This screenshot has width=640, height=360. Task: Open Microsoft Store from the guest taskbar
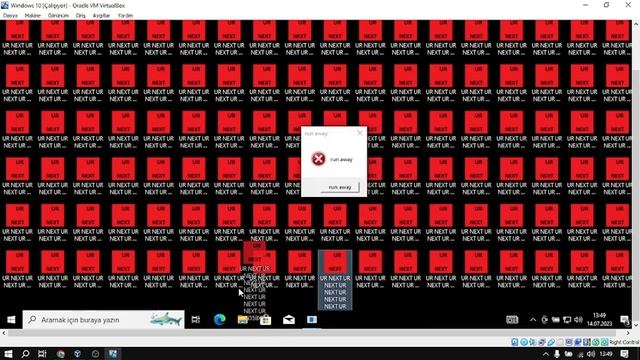pyautogui.click(x=266, y=320)
